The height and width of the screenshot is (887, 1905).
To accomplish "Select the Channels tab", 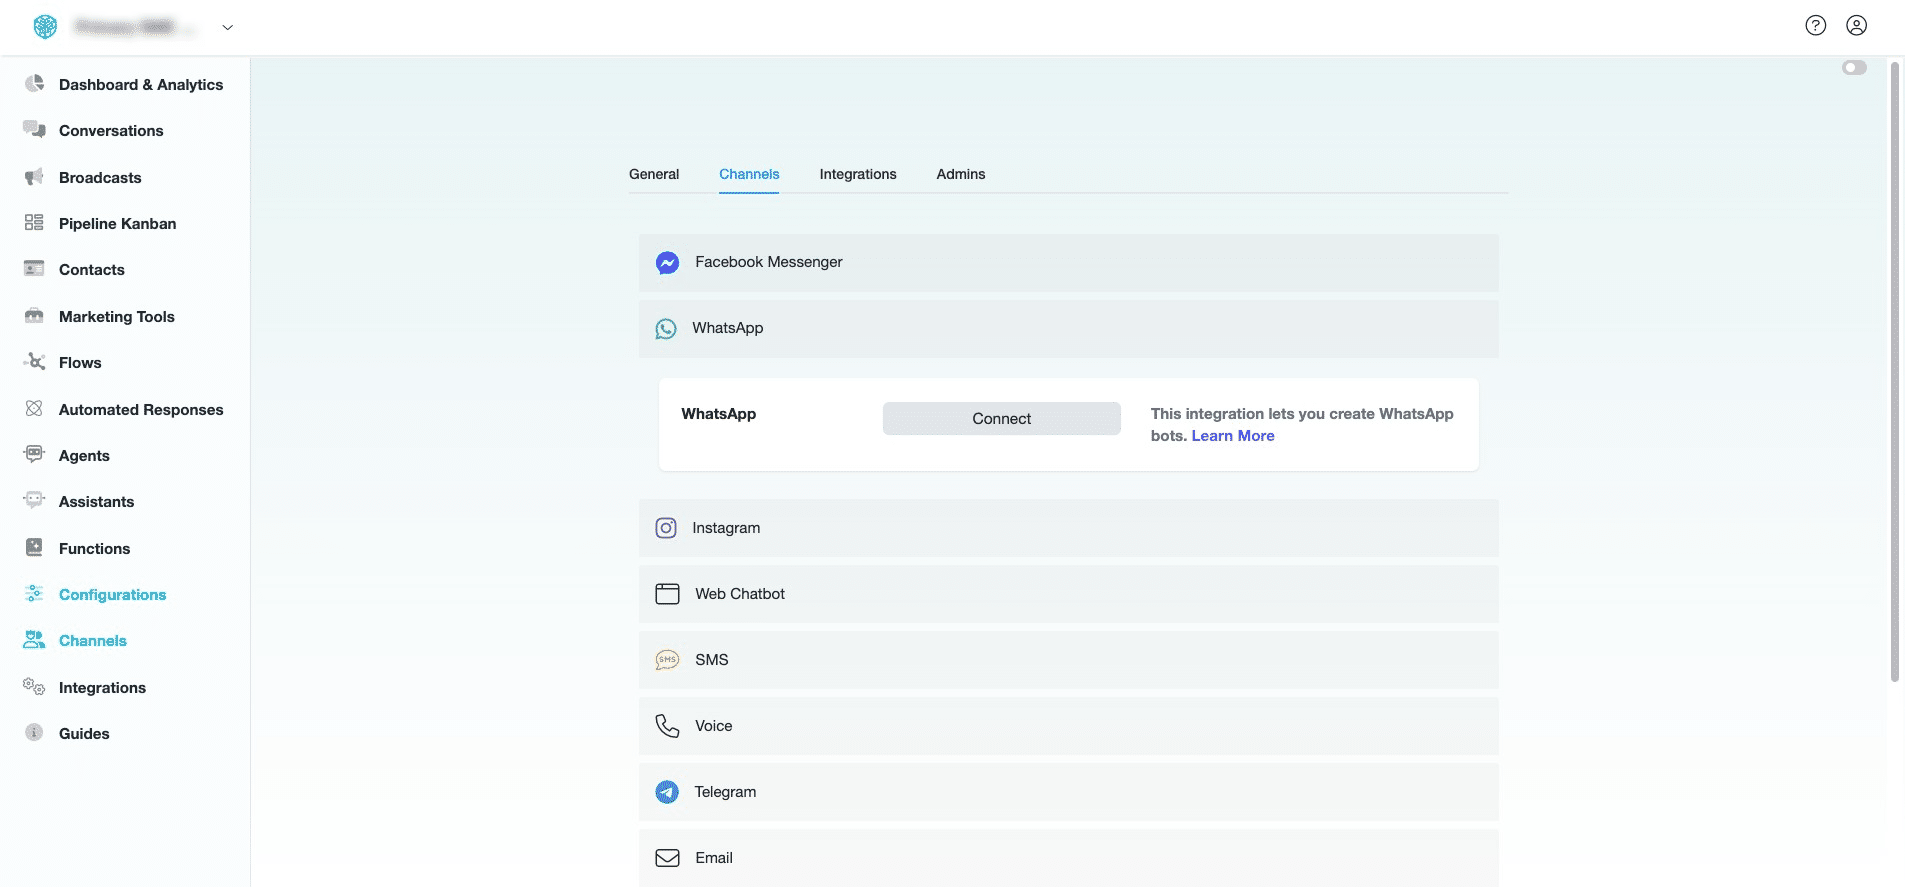I will point(749,174).
